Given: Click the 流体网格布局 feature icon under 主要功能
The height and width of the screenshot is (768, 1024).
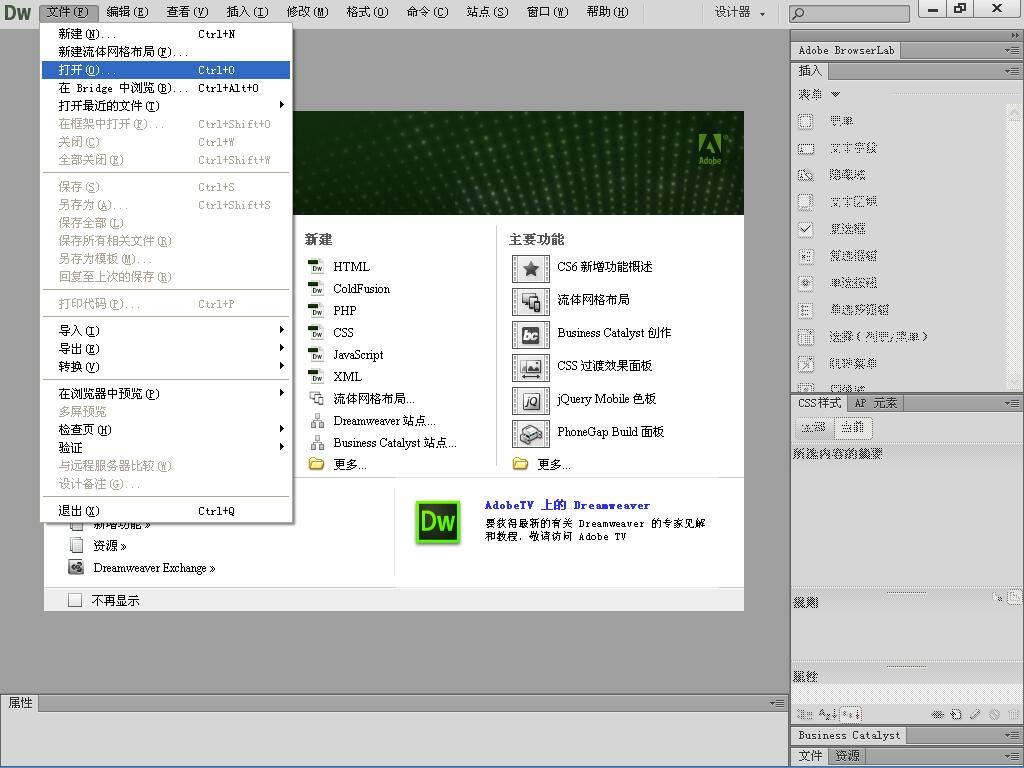Looking at the screenshot, I should pyautogui.click(x=530, y=301).
